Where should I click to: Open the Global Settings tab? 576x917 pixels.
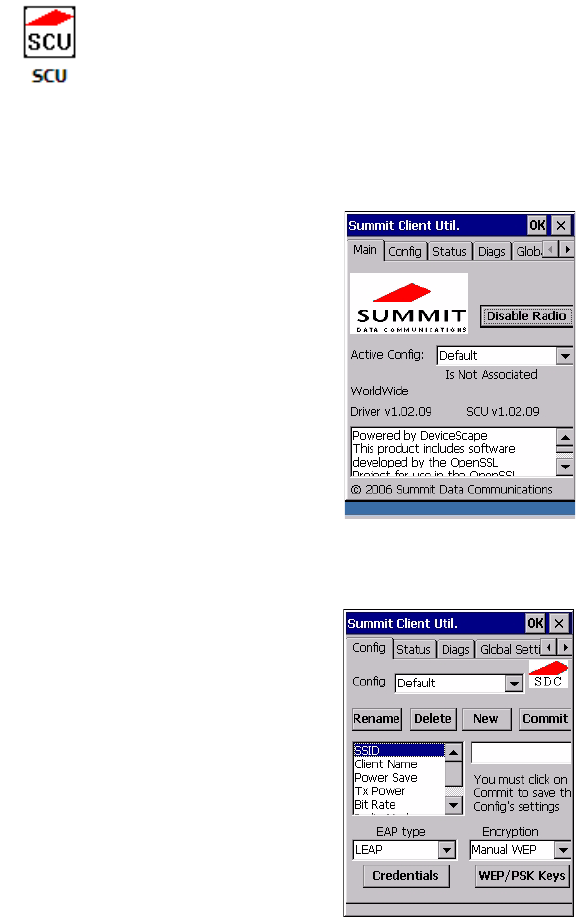tap(509, 649)
